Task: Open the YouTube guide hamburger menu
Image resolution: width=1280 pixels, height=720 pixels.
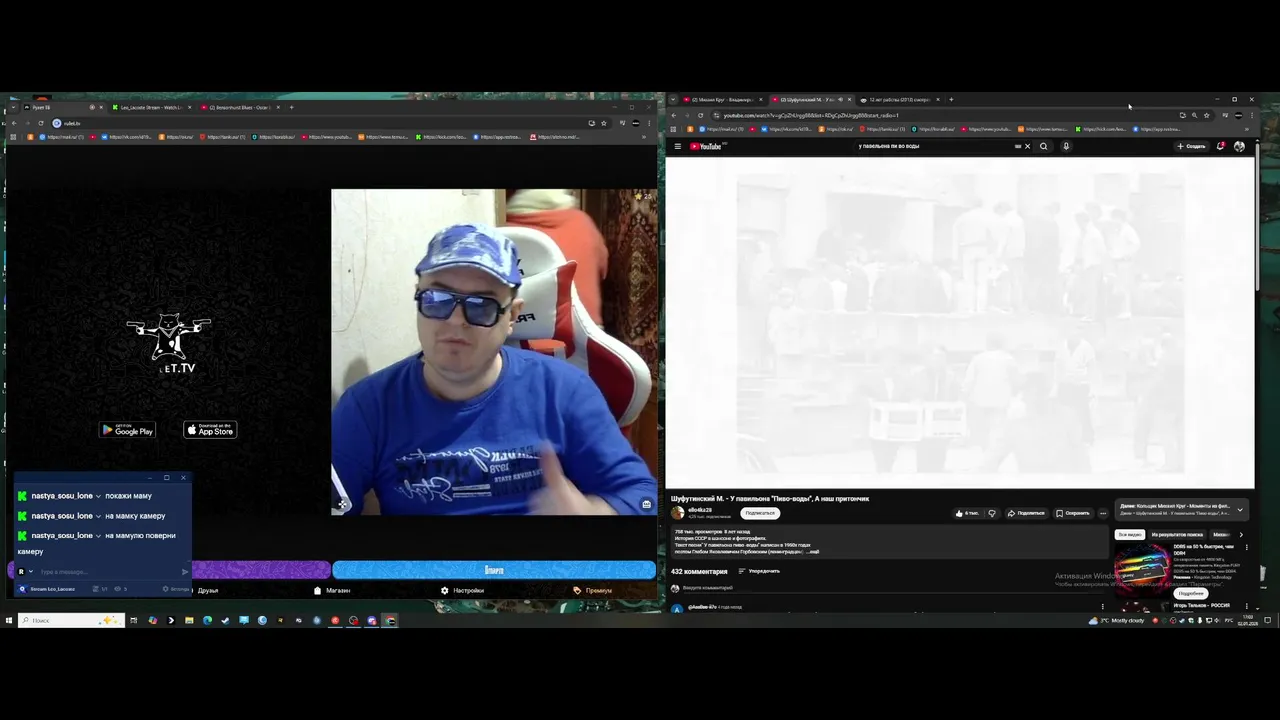Action: [677, 146]
